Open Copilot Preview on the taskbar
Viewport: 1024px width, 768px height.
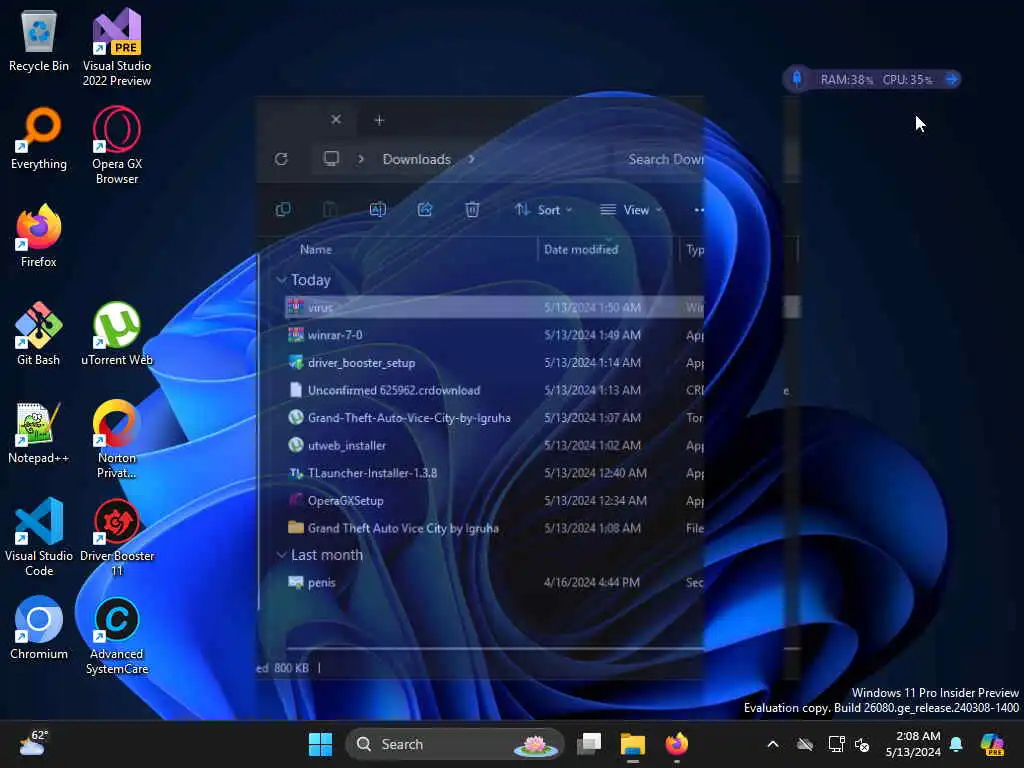993,744
